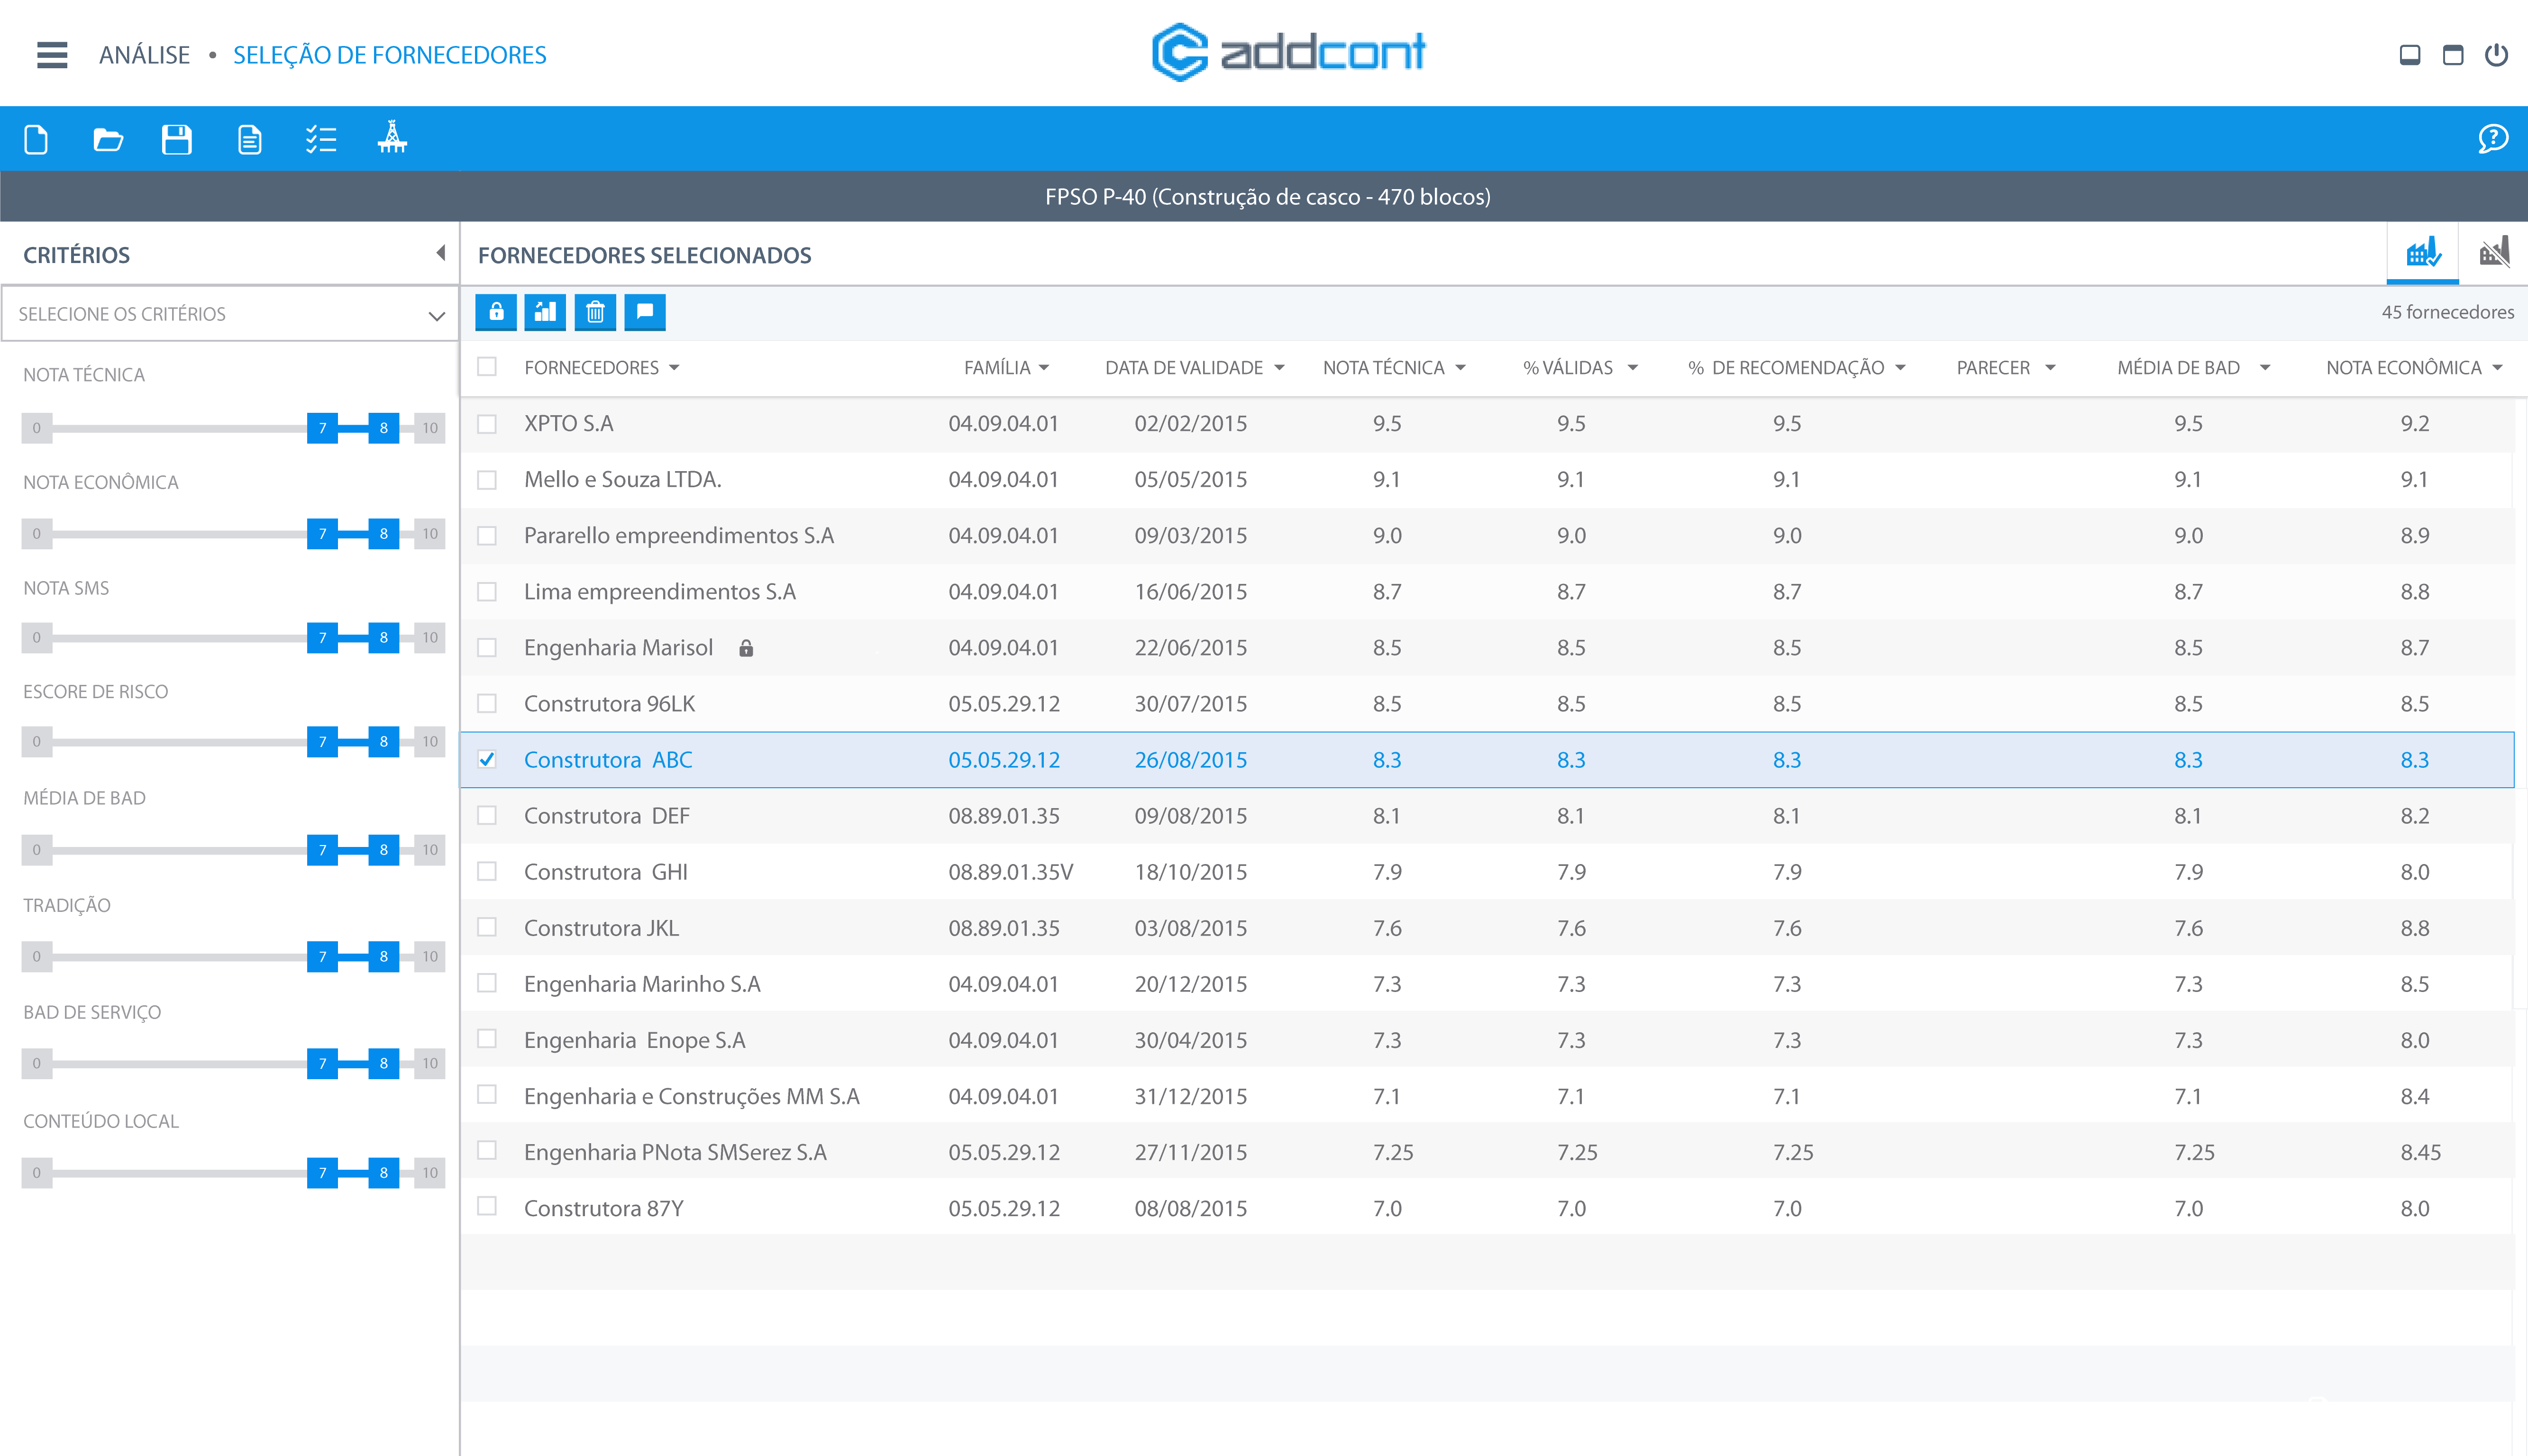Image resolution: width=2528 pixels, height=1456 pixels.
Task: Toggle the select-all header checkbox
Action: click(487, 367)
